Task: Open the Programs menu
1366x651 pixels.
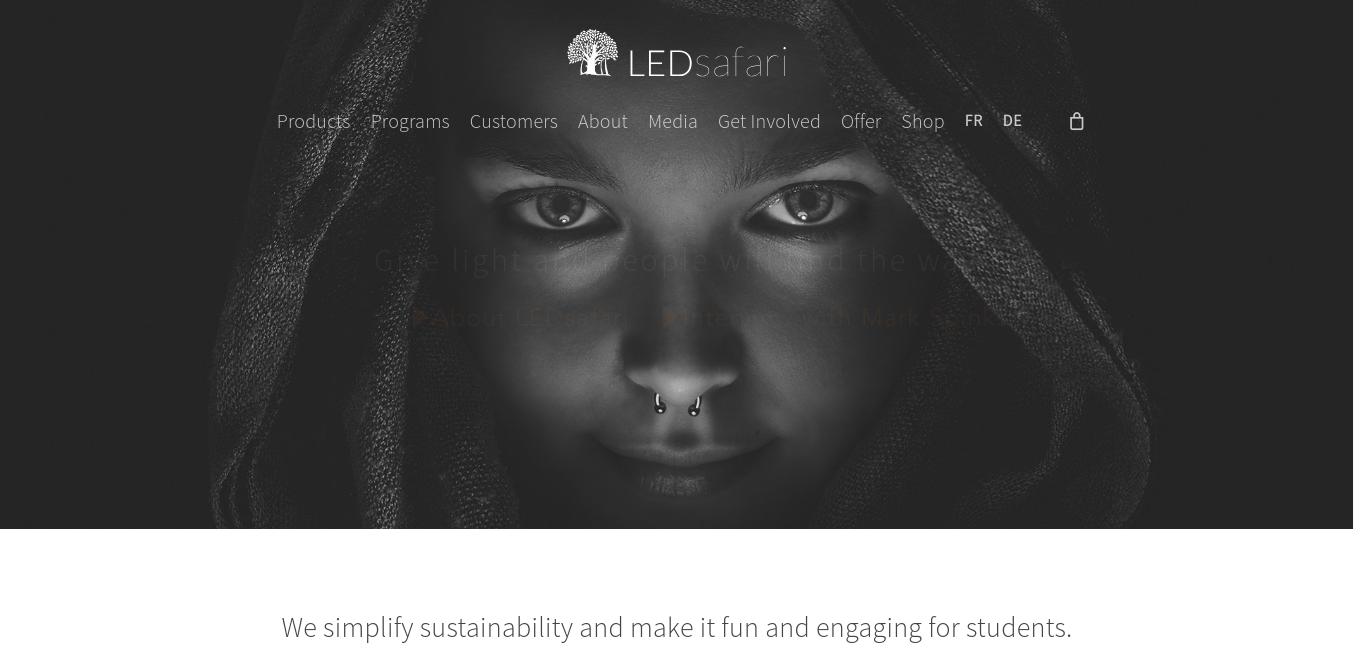Action: (x=410, y=121)
